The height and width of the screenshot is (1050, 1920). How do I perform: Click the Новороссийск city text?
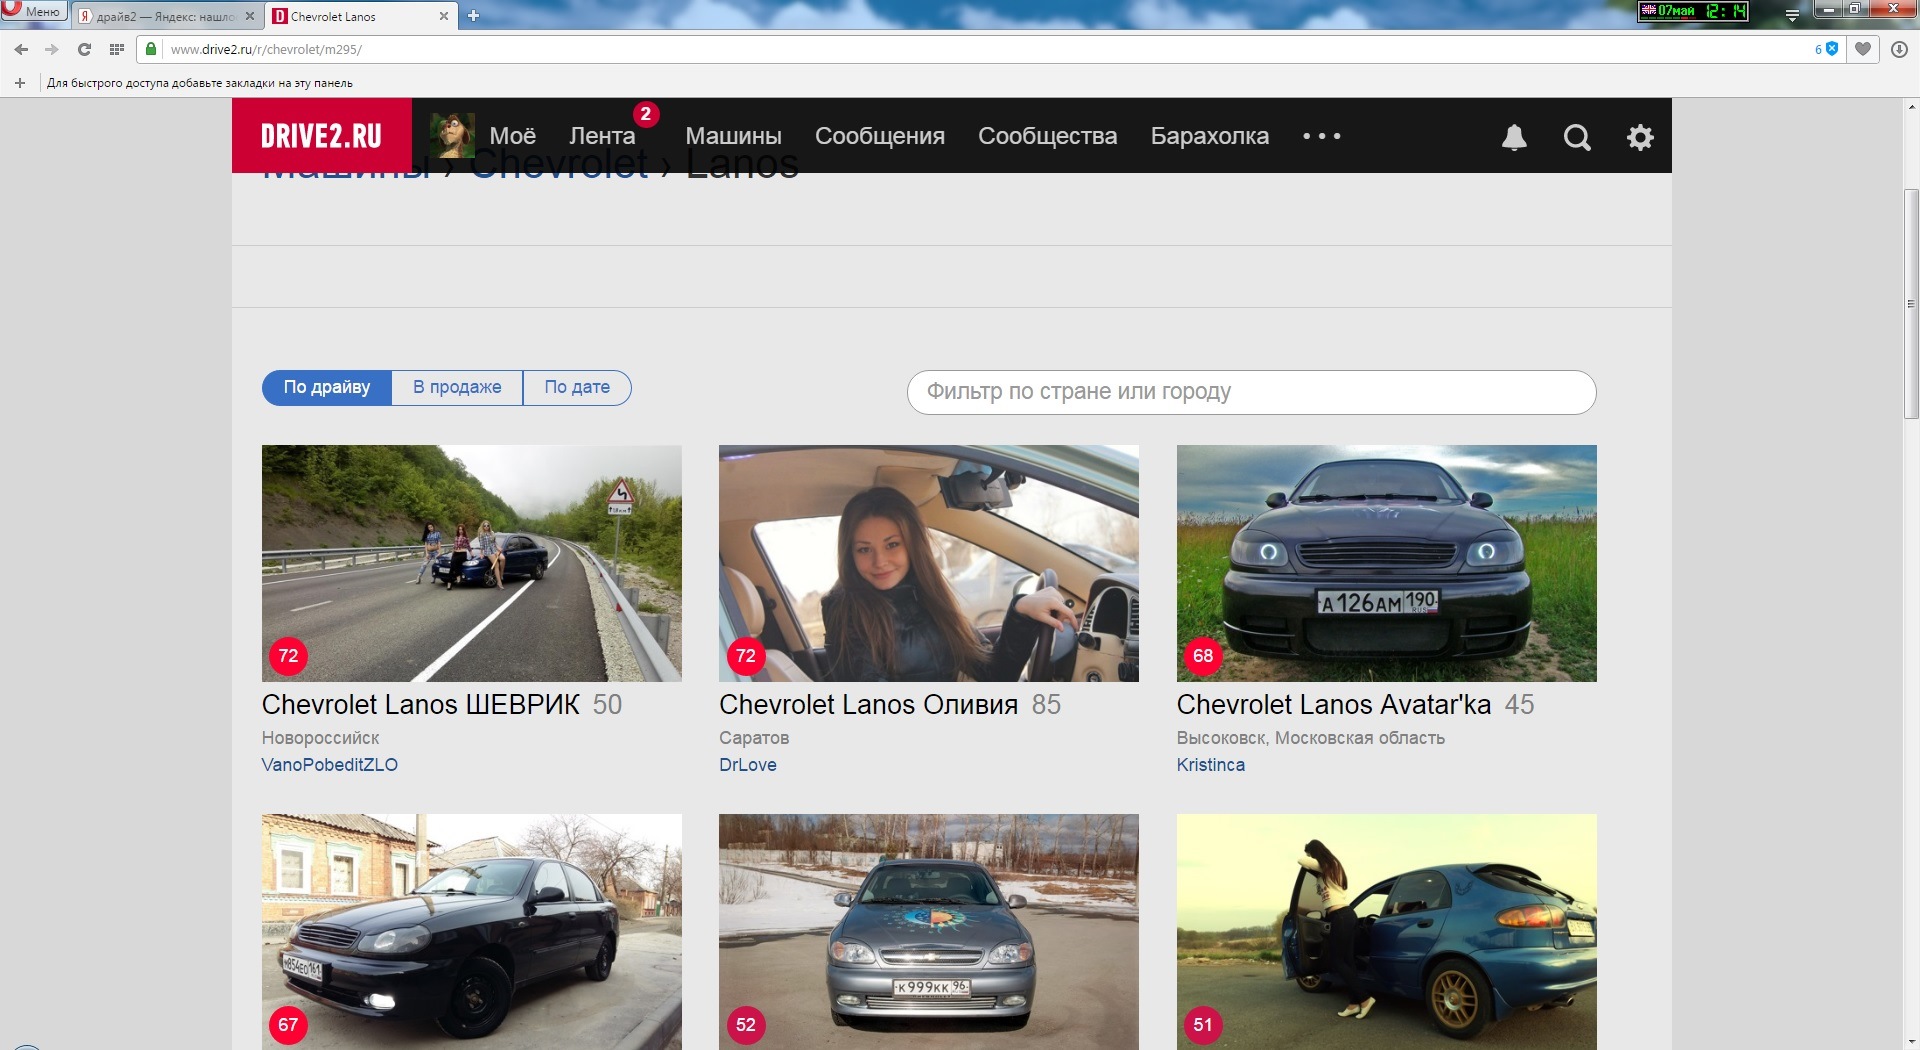click(321, 738)
